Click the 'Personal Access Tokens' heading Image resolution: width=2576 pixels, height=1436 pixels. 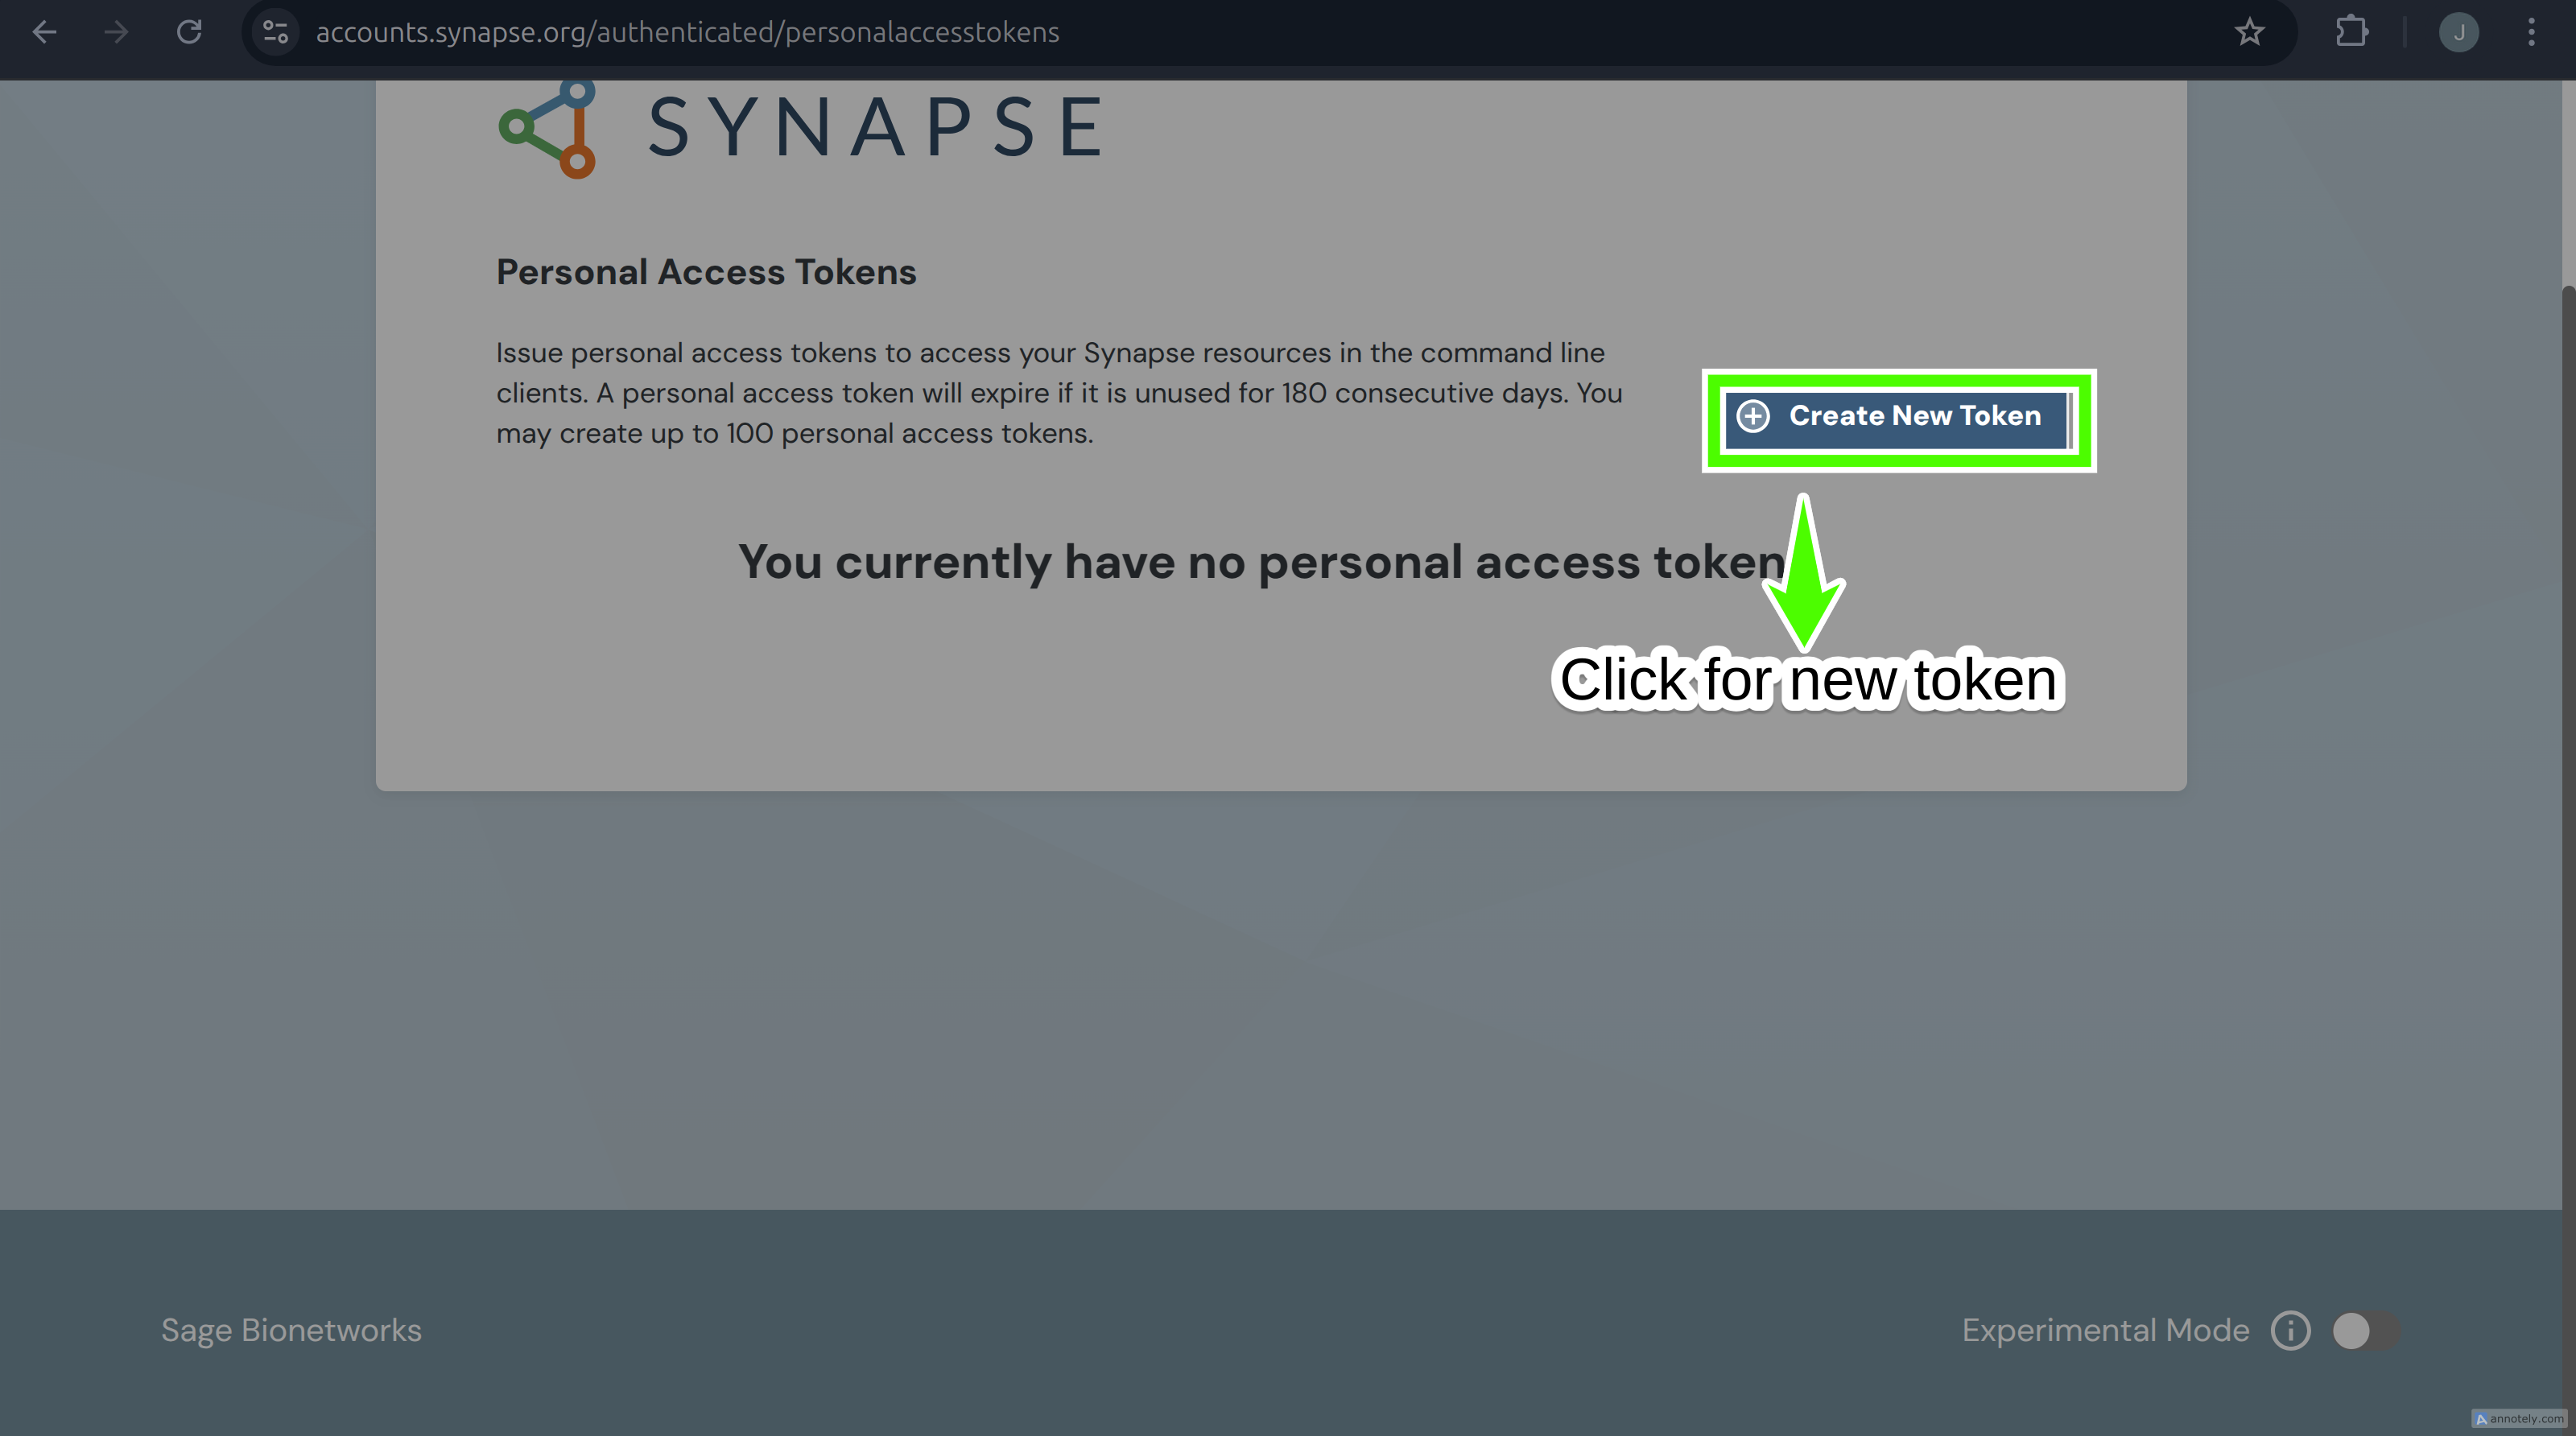[706, 271]
